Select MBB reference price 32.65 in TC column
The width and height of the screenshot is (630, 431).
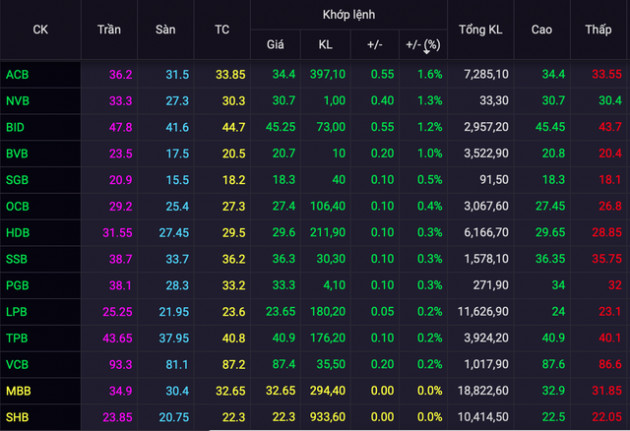231,391
